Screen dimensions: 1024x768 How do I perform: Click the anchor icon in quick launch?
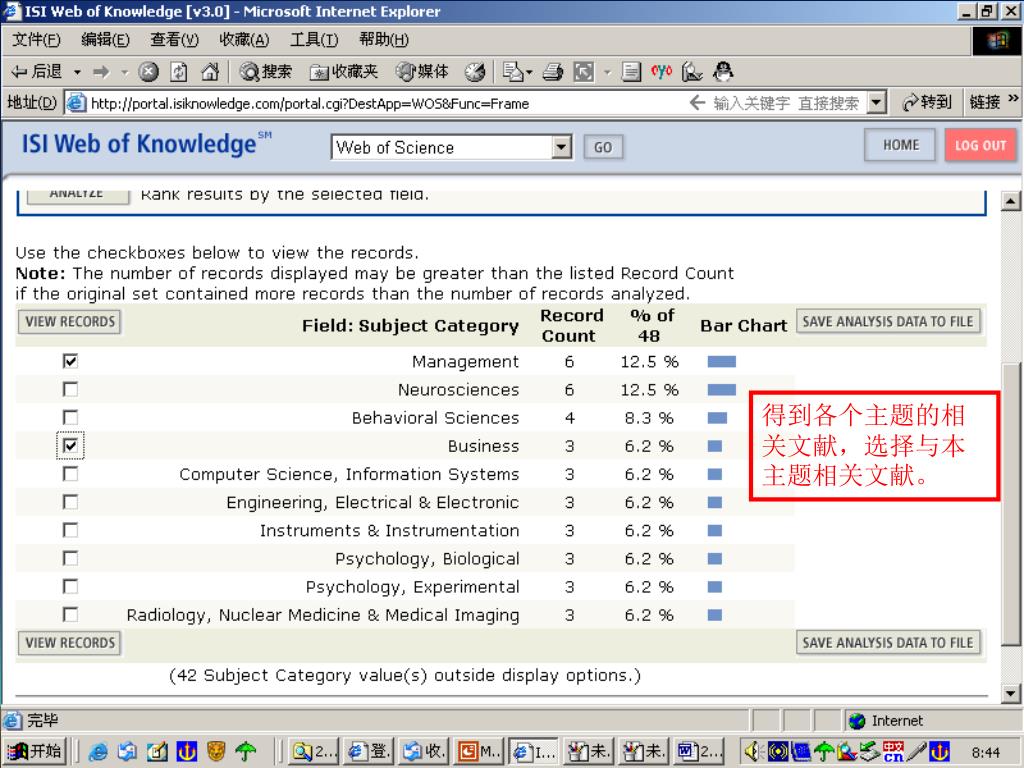(x=187, y=752)
